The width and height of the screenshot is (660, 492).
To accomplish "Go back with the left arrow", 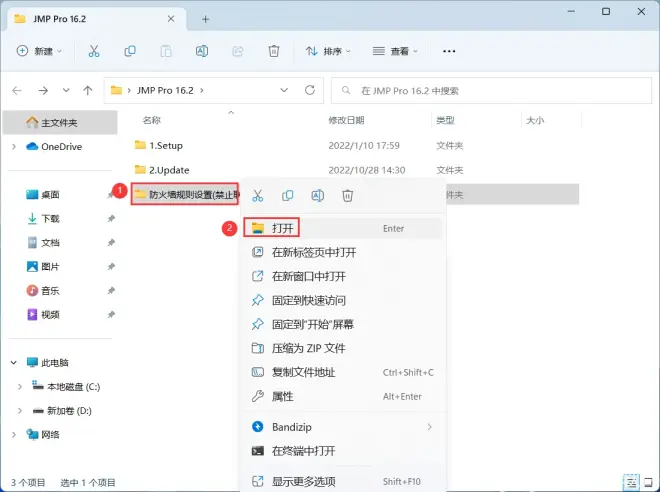I will tap(17, 90).
